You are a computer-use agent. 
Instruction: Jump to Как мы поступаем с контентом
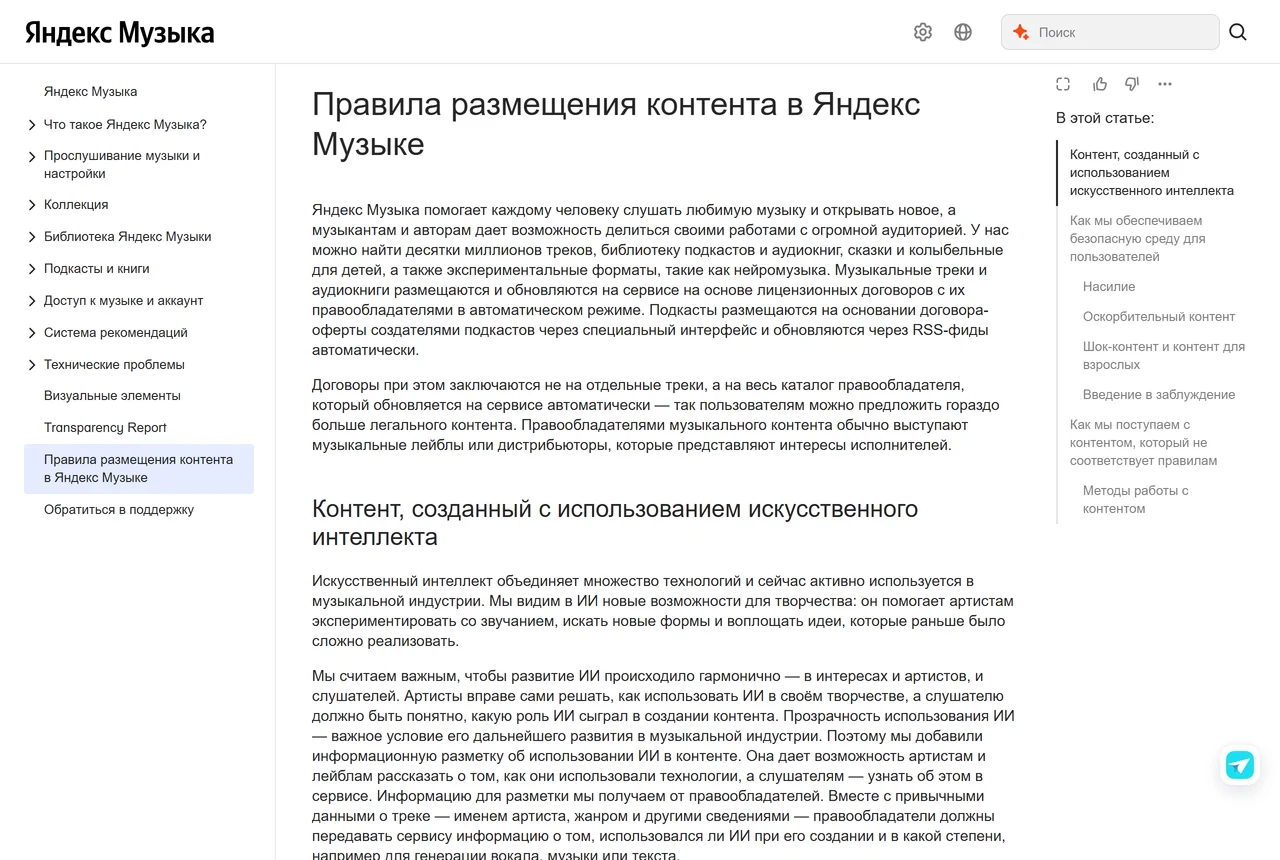point(1144,443)
